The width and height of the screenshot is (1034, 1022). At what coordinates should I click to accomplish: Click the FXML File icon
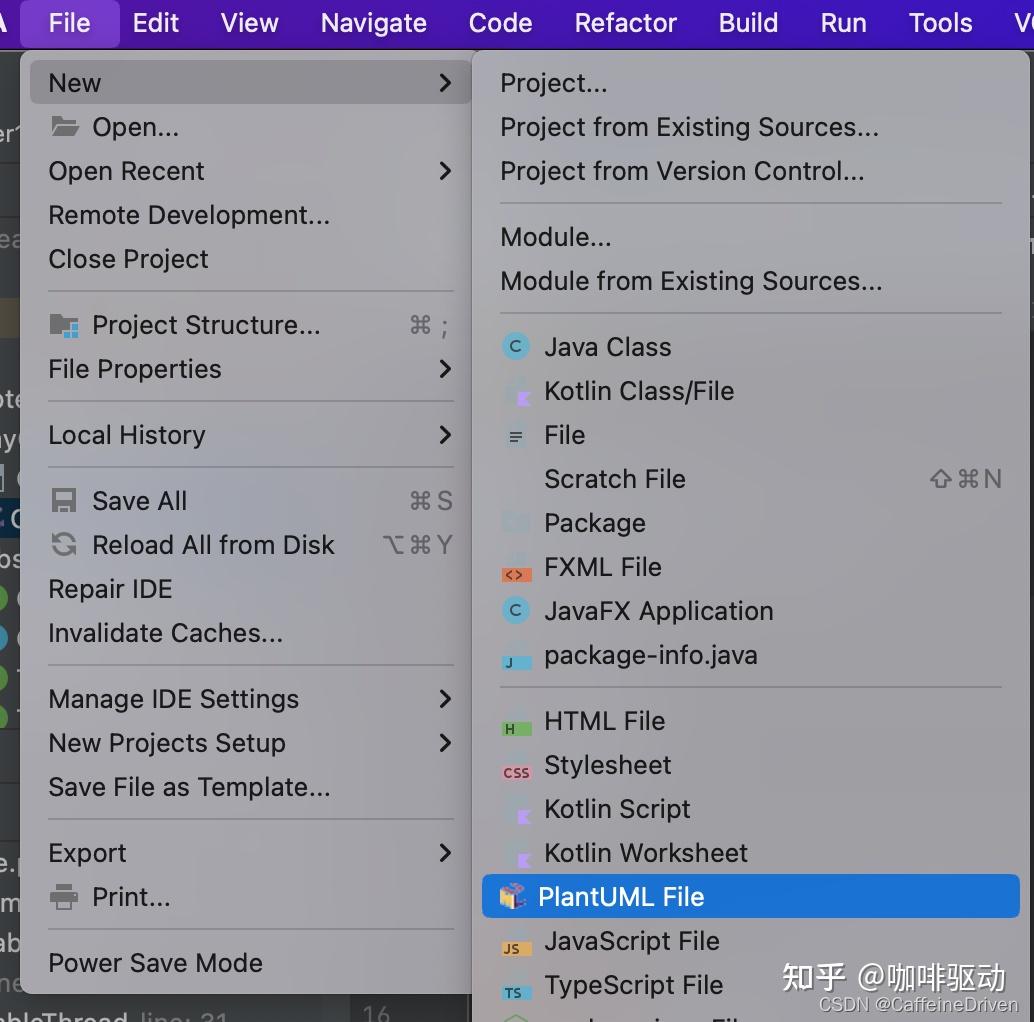pos(516,570)
